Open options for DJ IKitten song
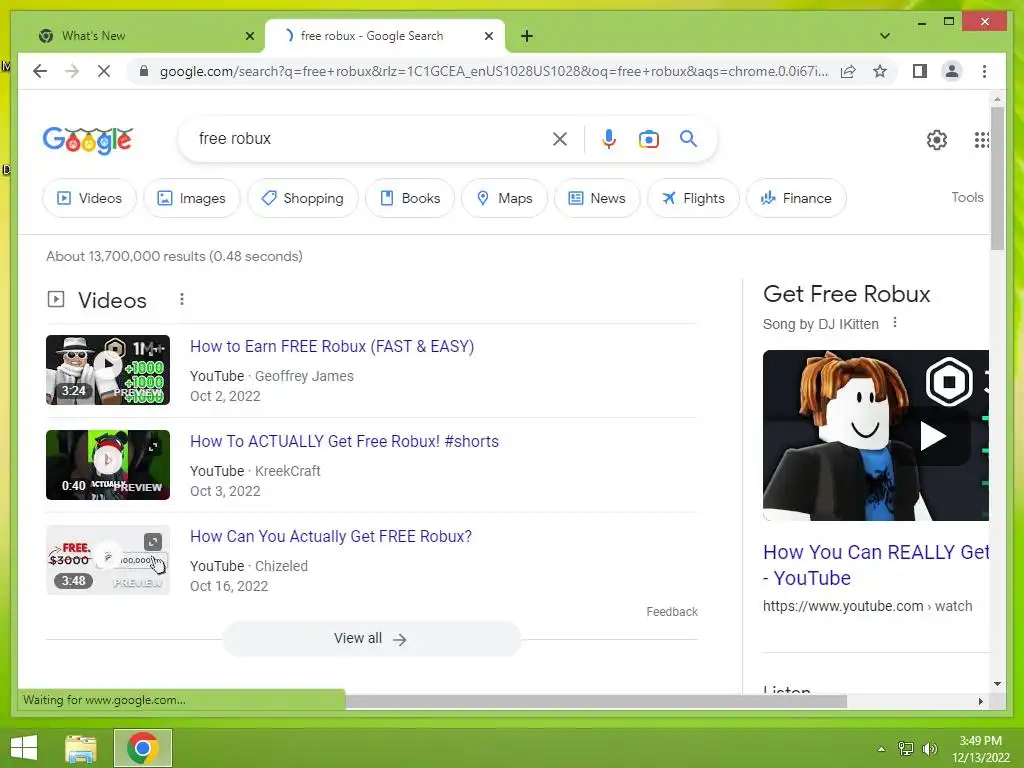Viewport: 1024px width, 768px height. [895, 323]
